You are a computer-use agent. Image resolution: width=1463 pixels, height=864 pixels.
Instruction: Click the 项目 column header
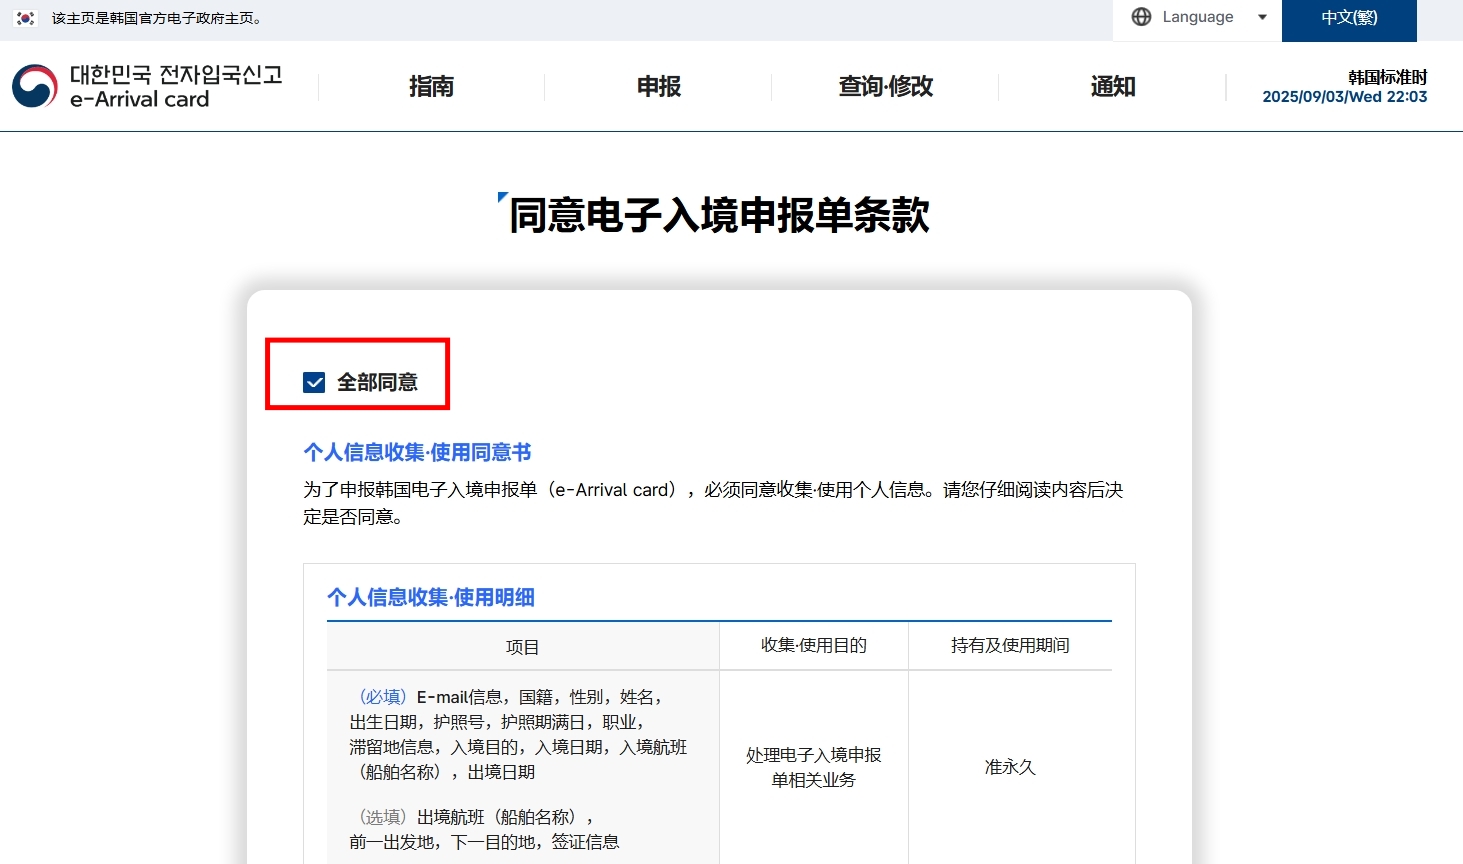(x=522, y=647)
